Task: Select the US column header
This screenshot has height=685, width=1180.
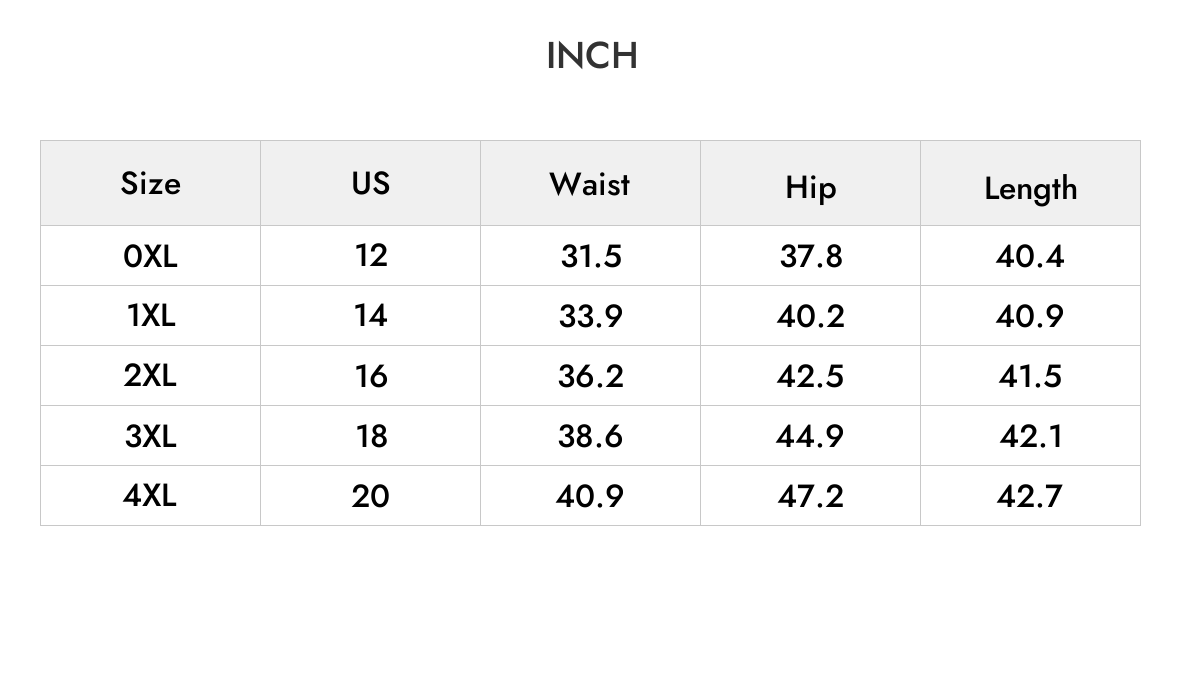Action: pyautogui.click(x=370, y=183)
